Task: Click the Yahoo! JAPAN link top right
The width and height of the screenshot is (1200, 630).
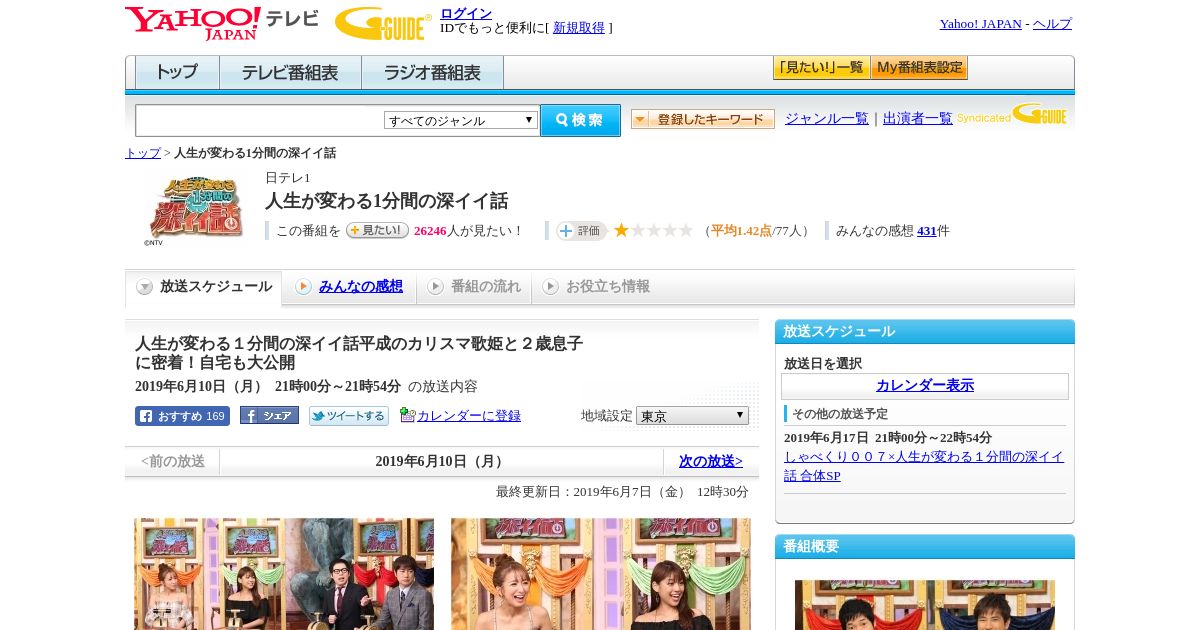Action: pos(981,24)
